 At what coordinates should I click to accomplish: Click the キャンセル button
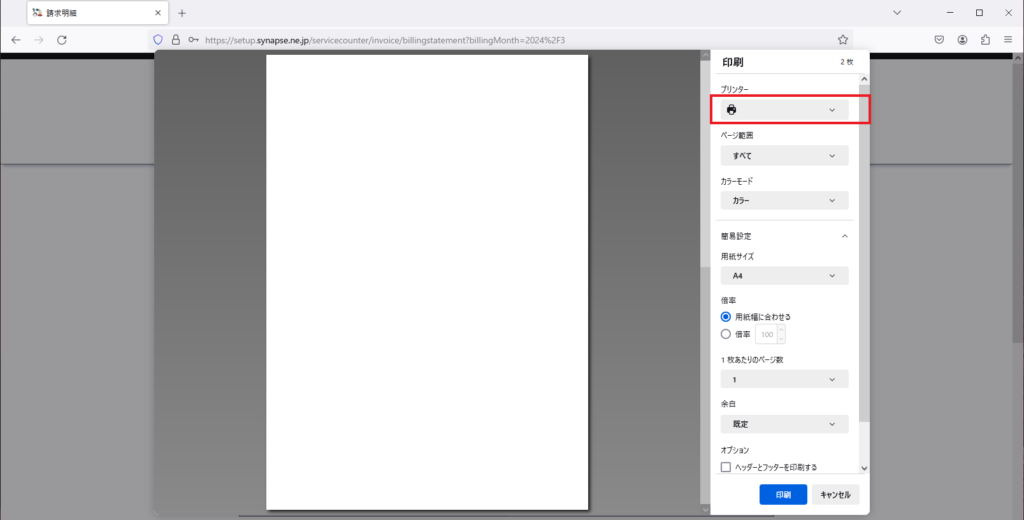(x=835, y=495)
